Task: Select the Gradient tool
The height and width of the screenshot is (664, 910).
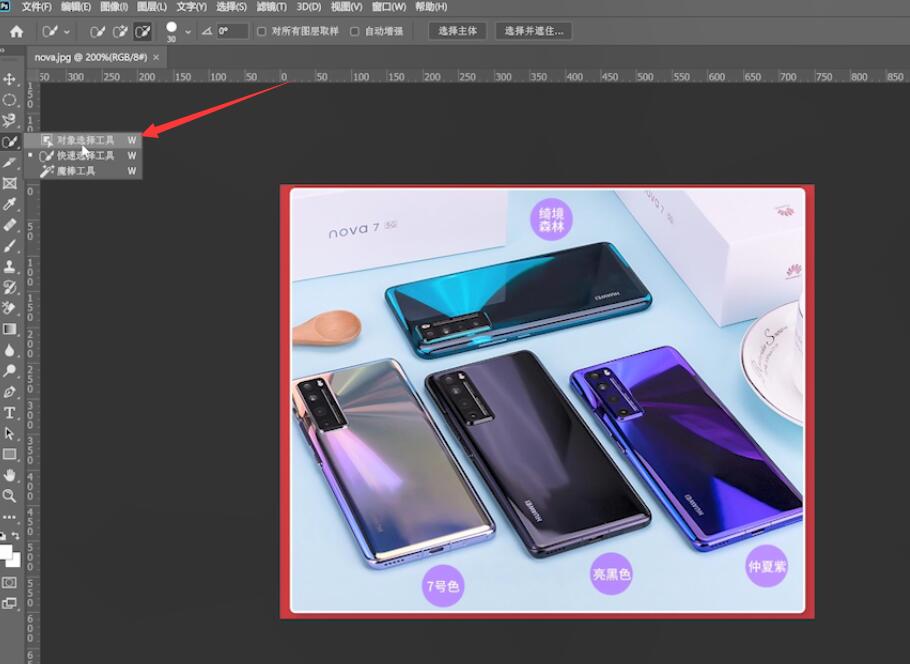Action: tap(9, 329)
